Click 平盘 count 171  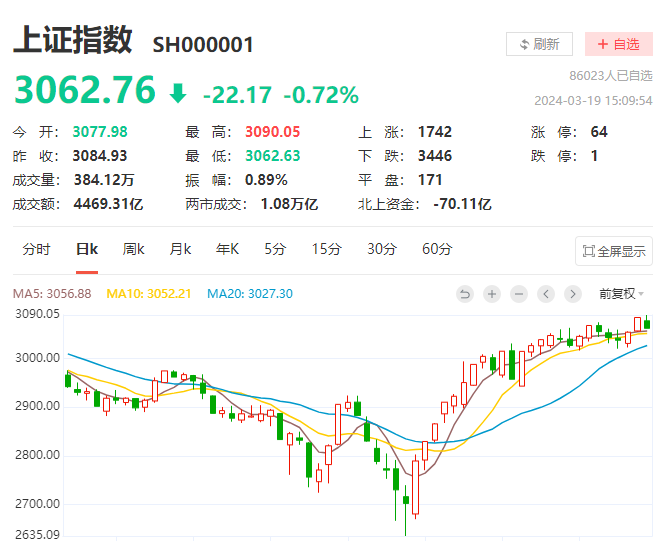click(430, 180)
